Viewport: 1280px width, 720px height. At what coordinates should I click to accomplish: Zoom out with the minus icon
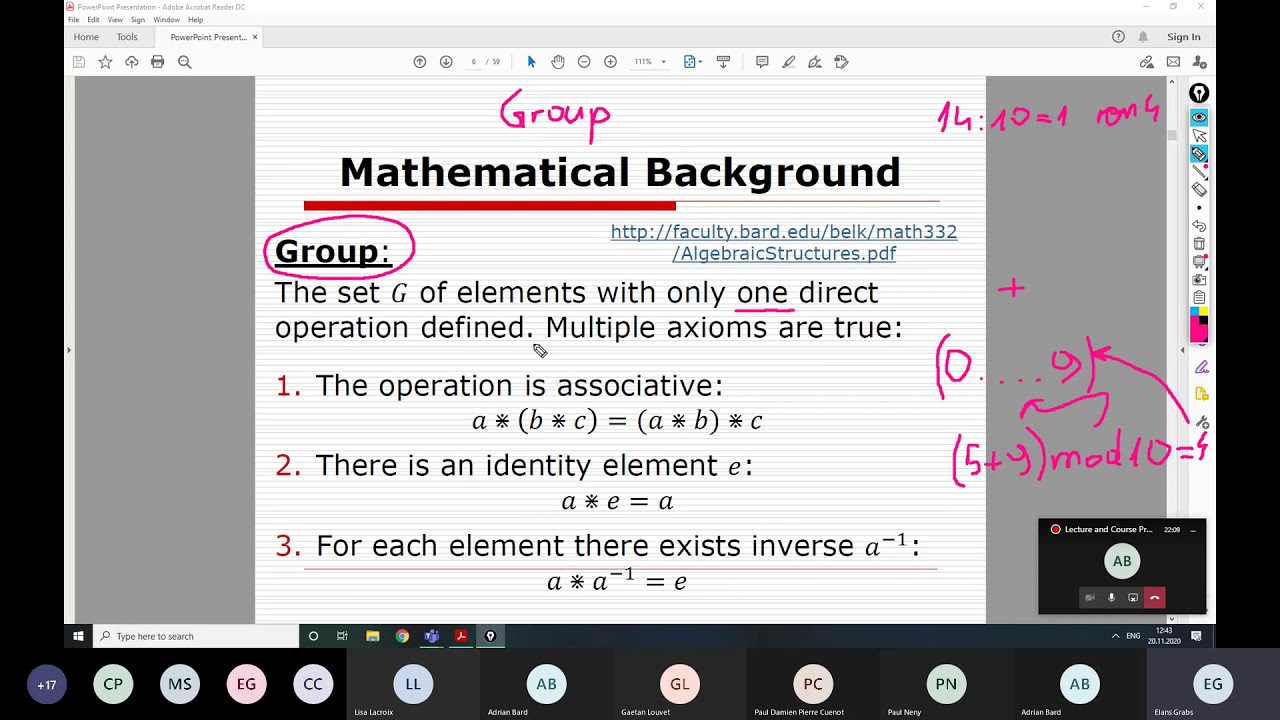click(584, 62)
